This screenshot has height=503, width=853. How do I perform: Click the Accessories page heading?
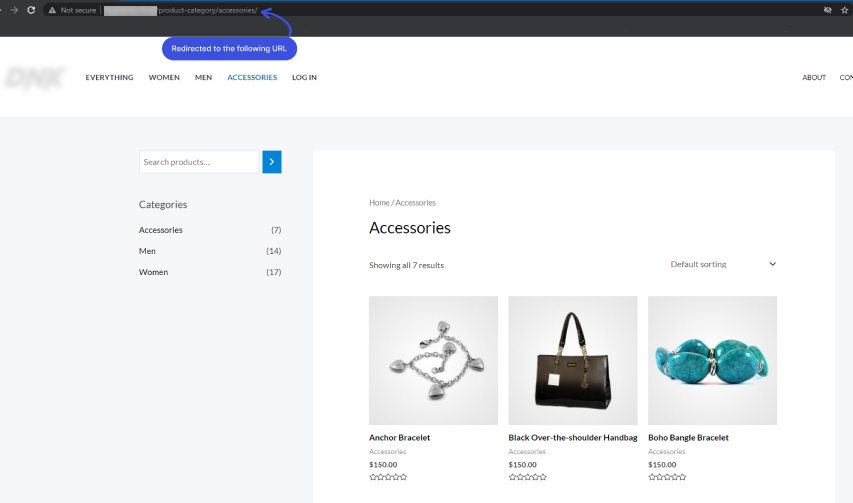click(x=410, y=228)
